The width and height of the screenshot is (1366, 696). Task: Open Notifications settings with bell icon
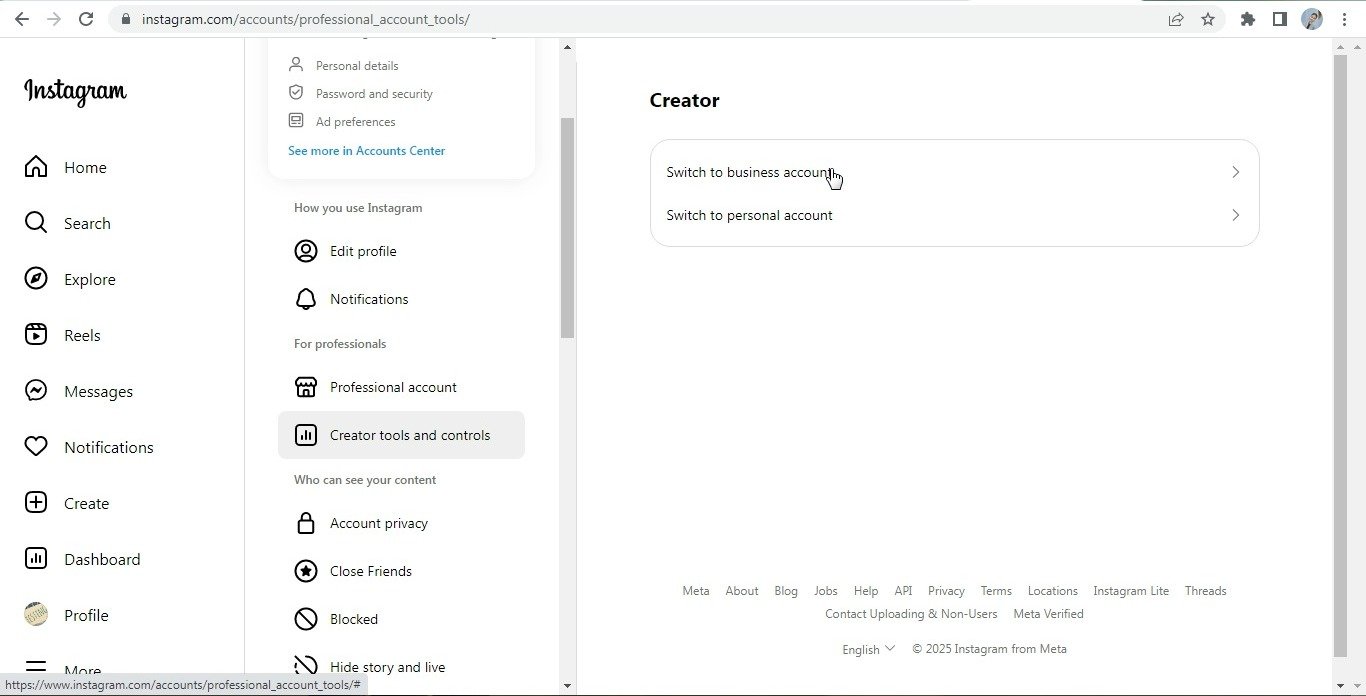(x=401, y=299)
